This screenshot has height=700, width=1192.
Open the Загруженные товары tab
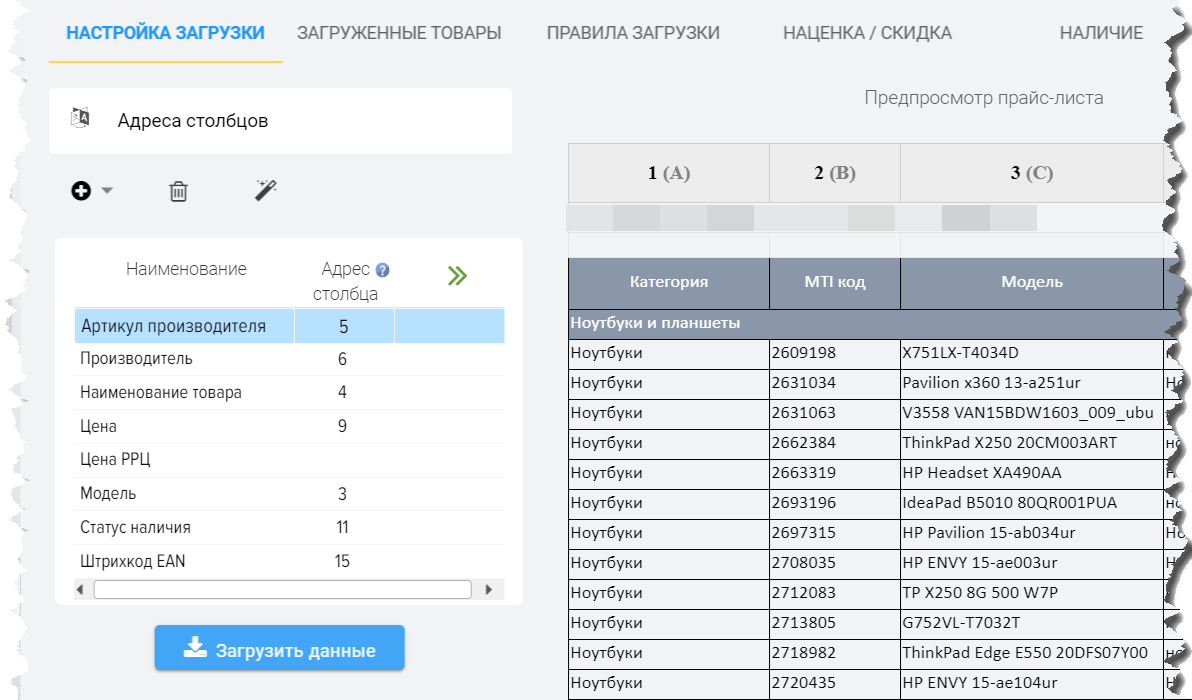399,33
